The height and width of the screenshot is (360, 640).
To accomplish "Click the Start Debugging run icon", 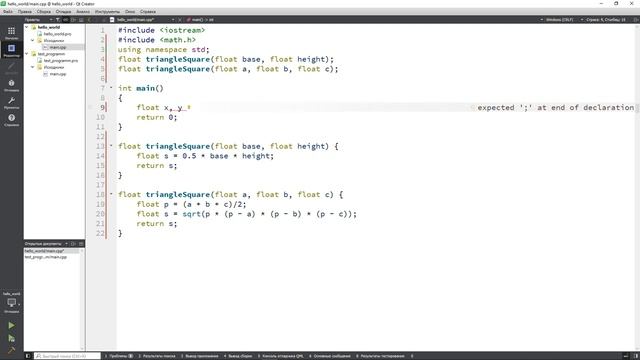I will (x=11, y=338).
